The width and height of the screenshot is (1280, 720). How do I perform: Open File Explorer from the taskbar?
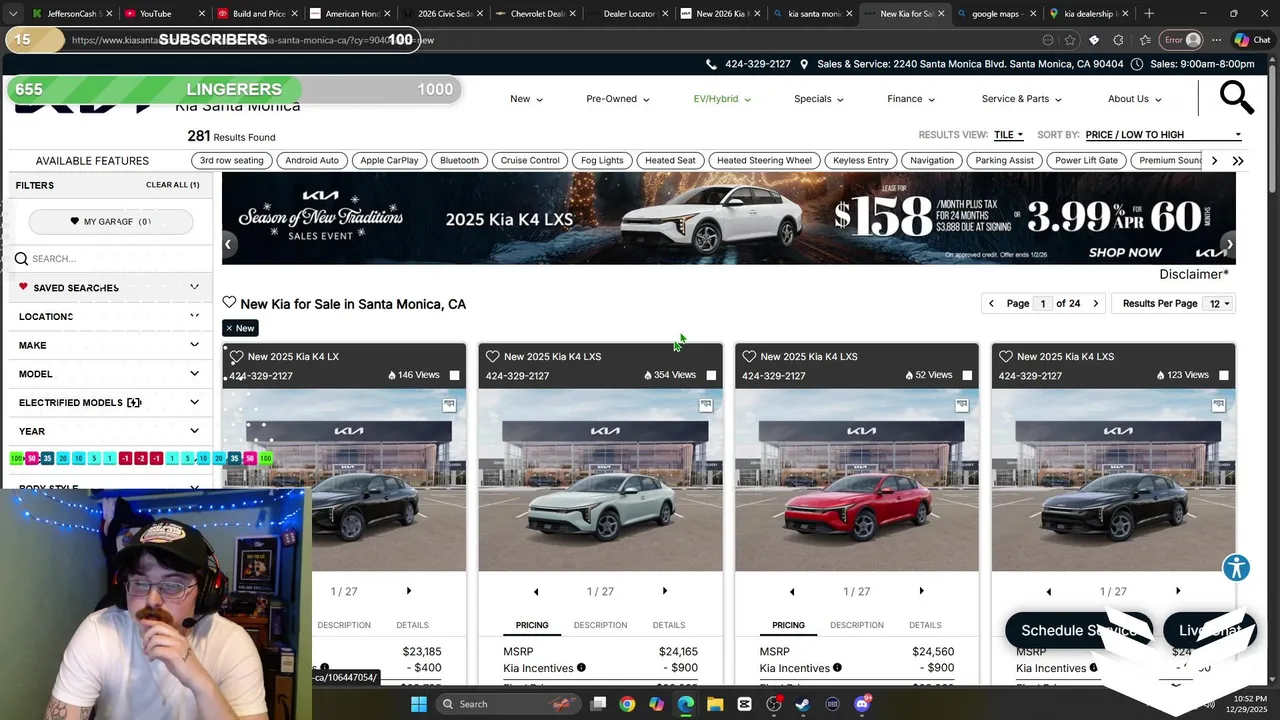(x=715, y=704)
